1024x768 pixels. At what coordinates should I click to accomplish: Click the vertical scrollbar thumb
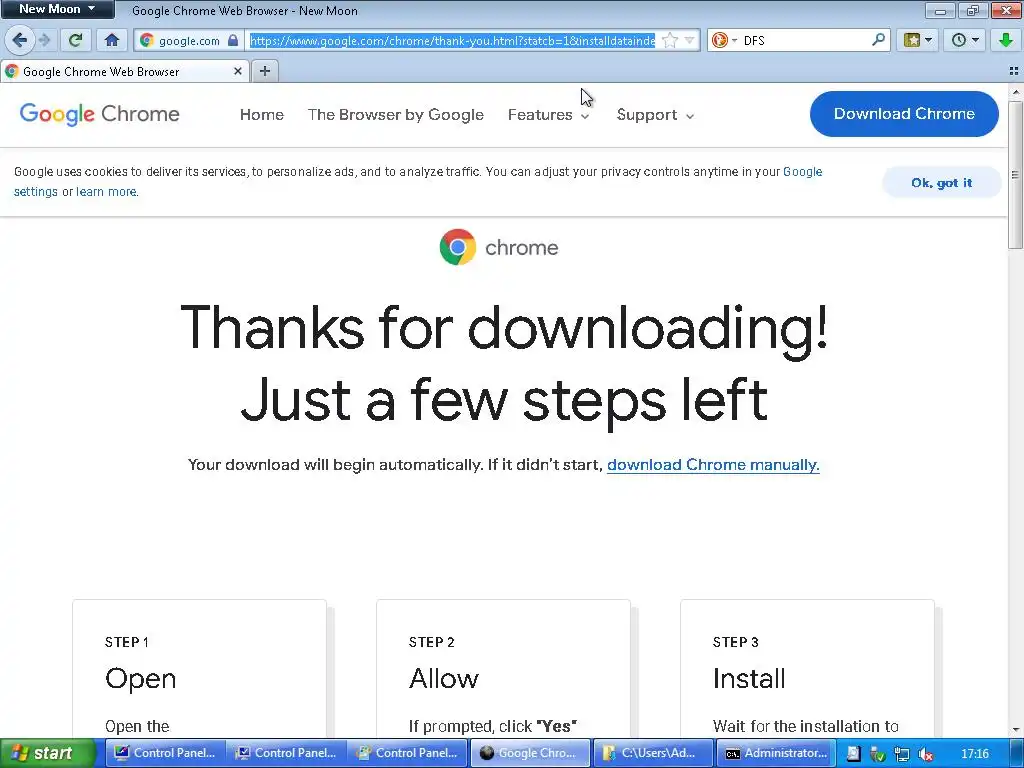coord(1015,174)
